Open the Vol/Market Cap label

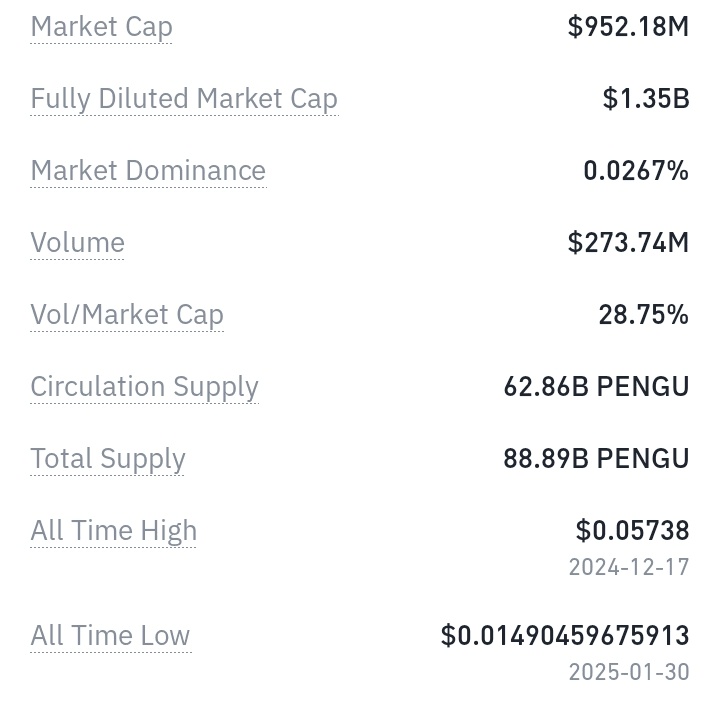tap(127, 315)
